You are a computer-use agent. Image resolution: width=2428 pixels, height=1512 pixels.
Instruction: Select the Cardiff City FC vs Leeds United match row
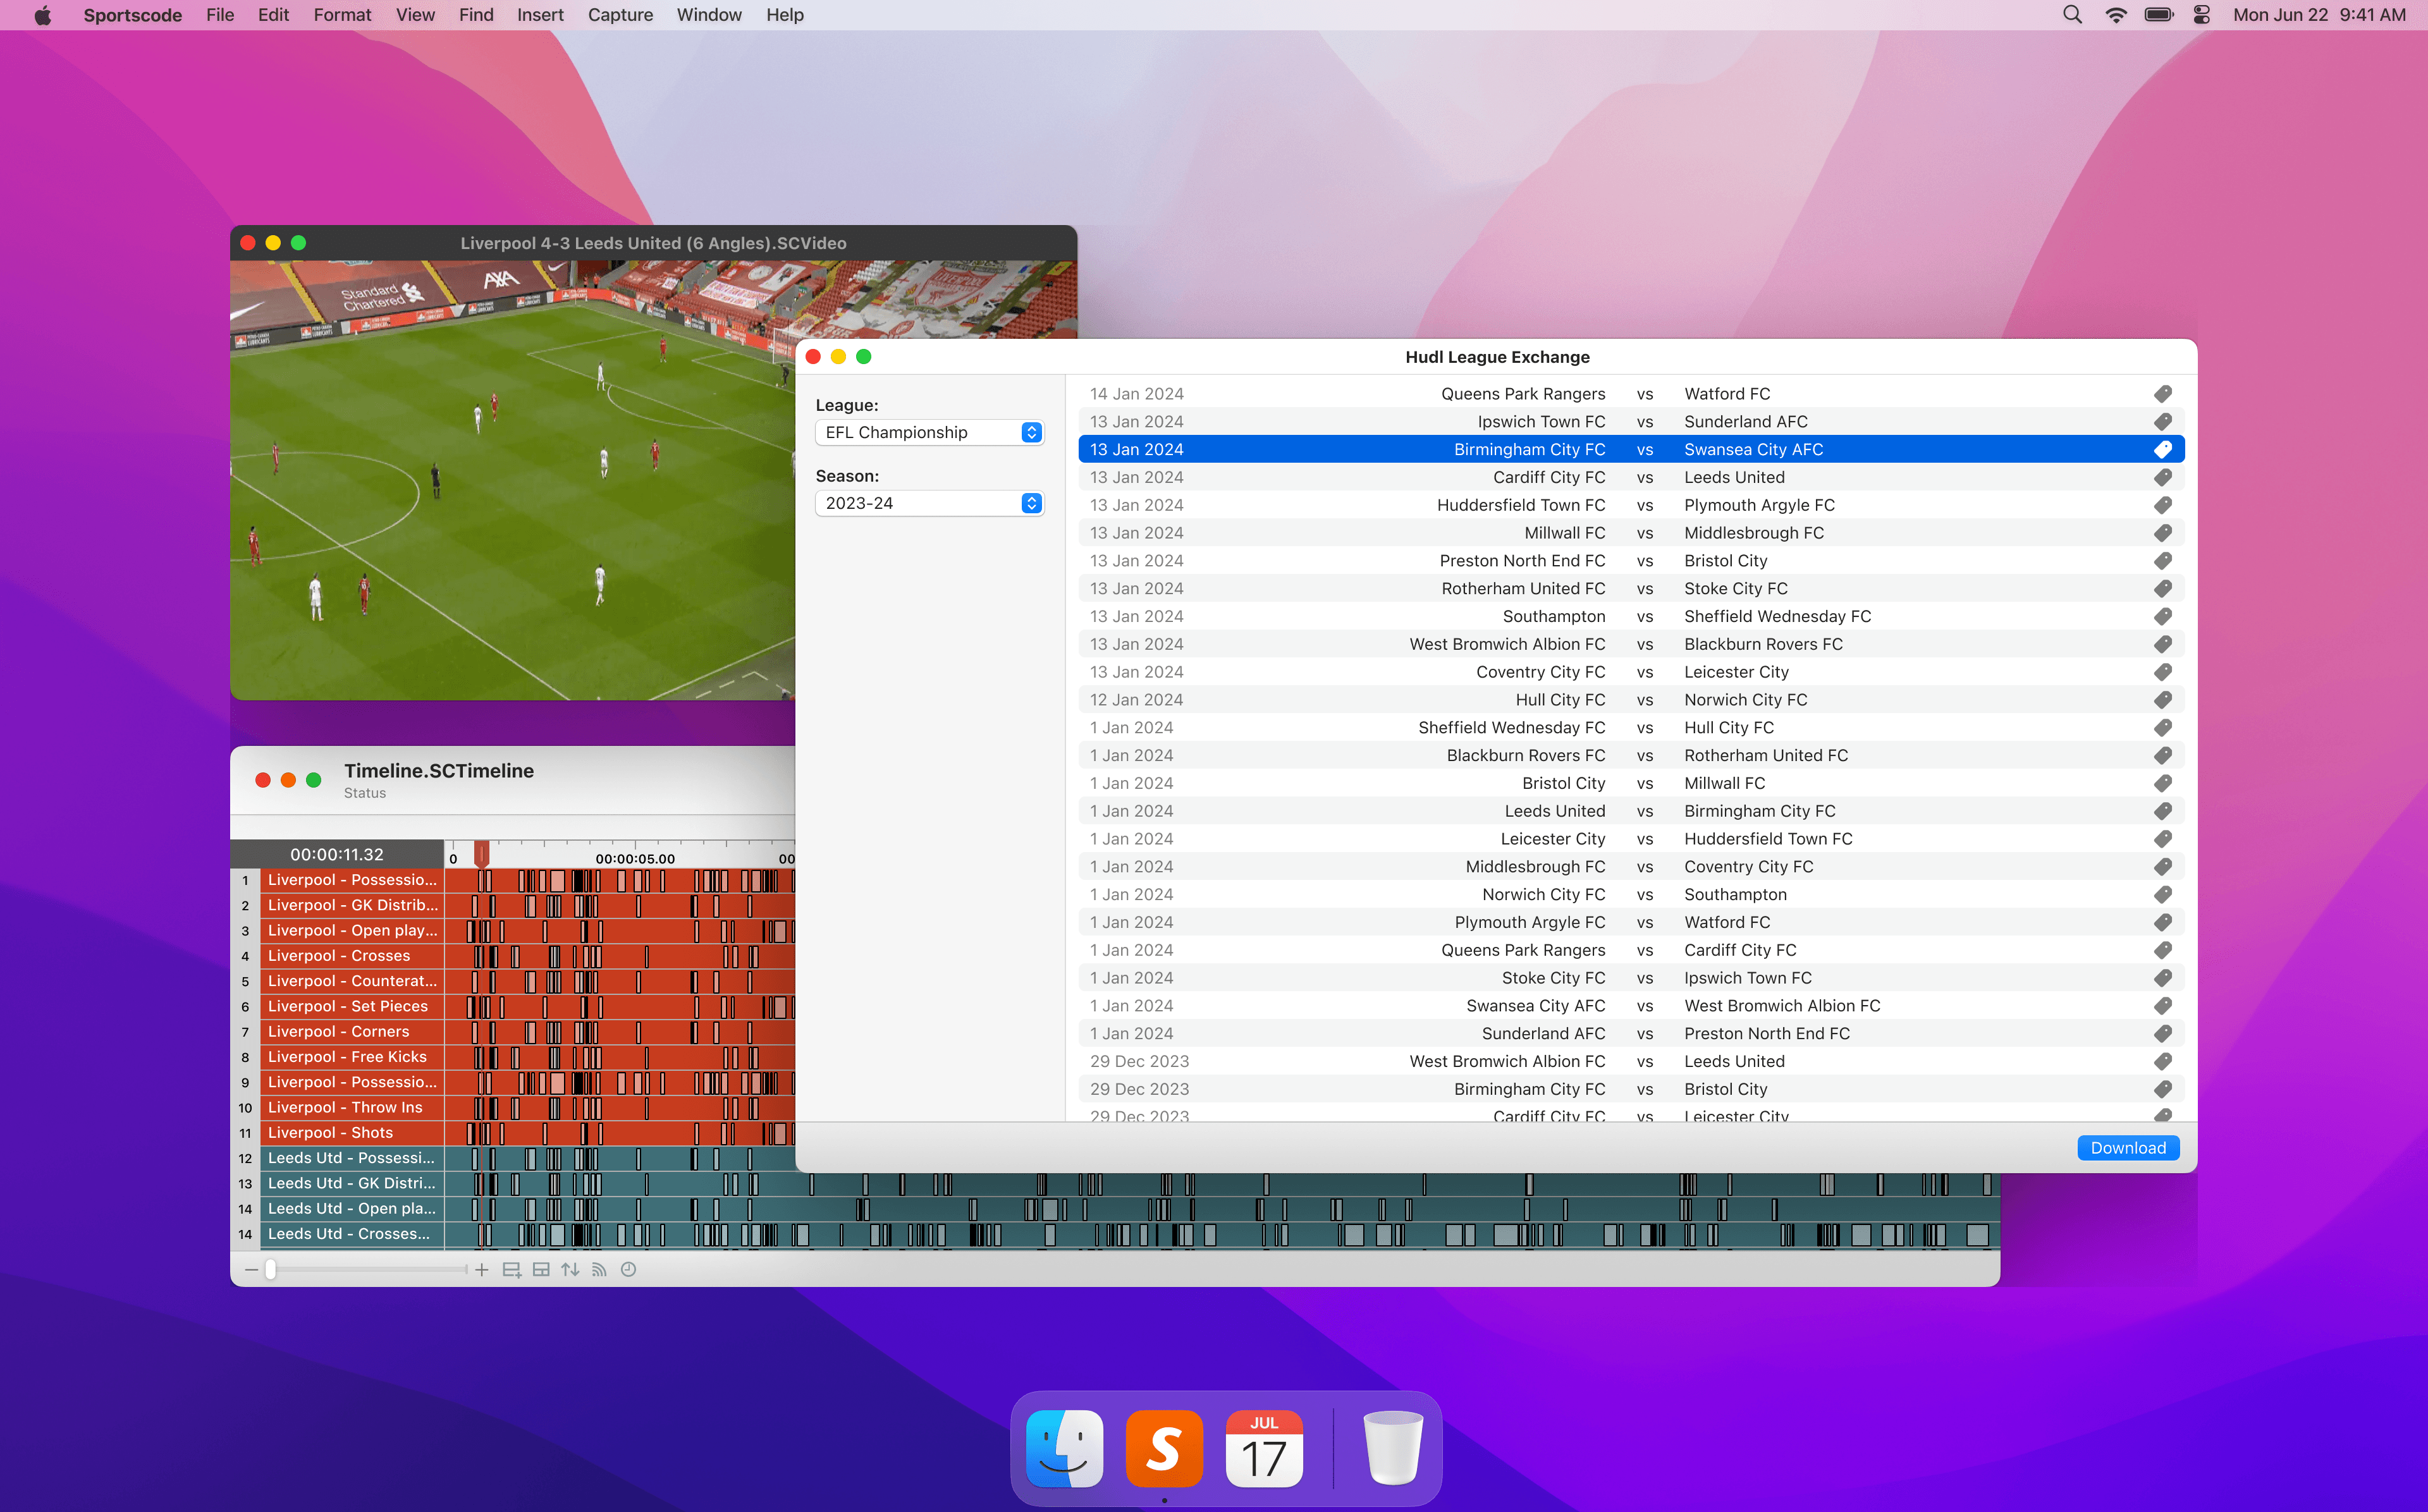[x=1631, y=478]
